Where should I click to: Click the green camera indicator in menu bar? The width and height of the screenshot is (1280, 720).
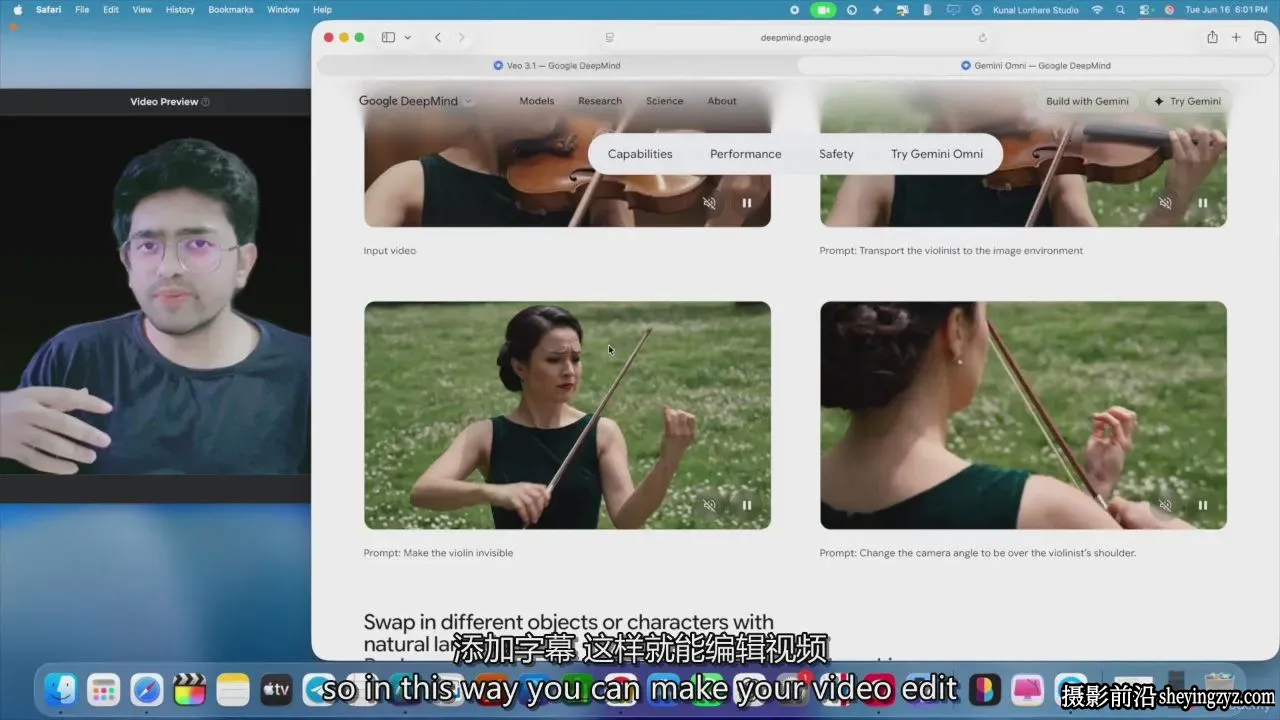pyautogui.click(x=823, y=10)
